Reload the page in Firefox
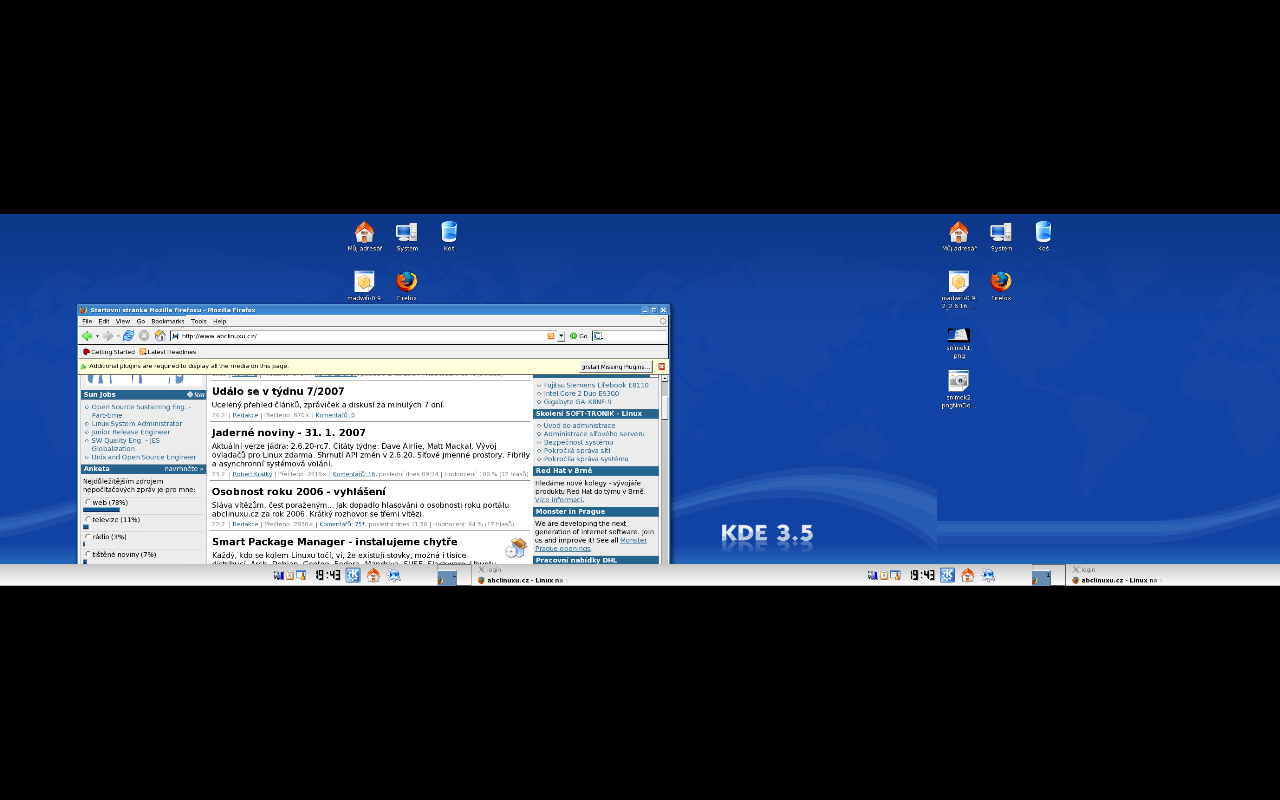Image resolution: width=1280 pixels, height=800 pixels. coord(129,336)
